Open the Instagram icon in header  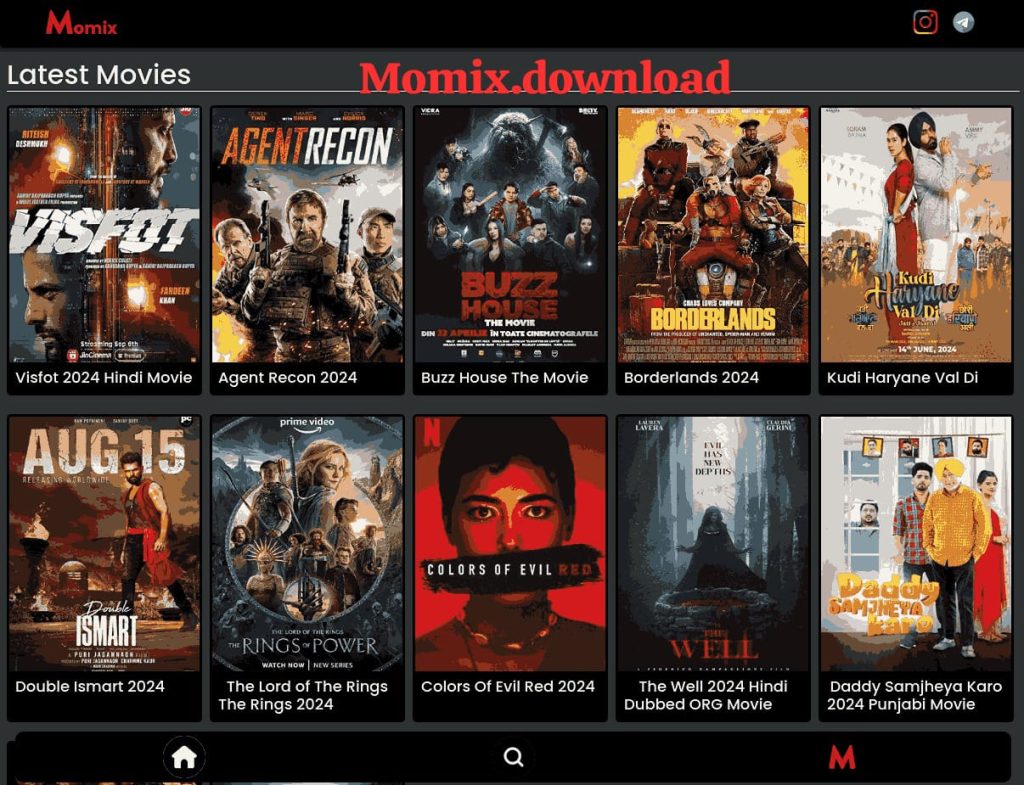(925, 22)
